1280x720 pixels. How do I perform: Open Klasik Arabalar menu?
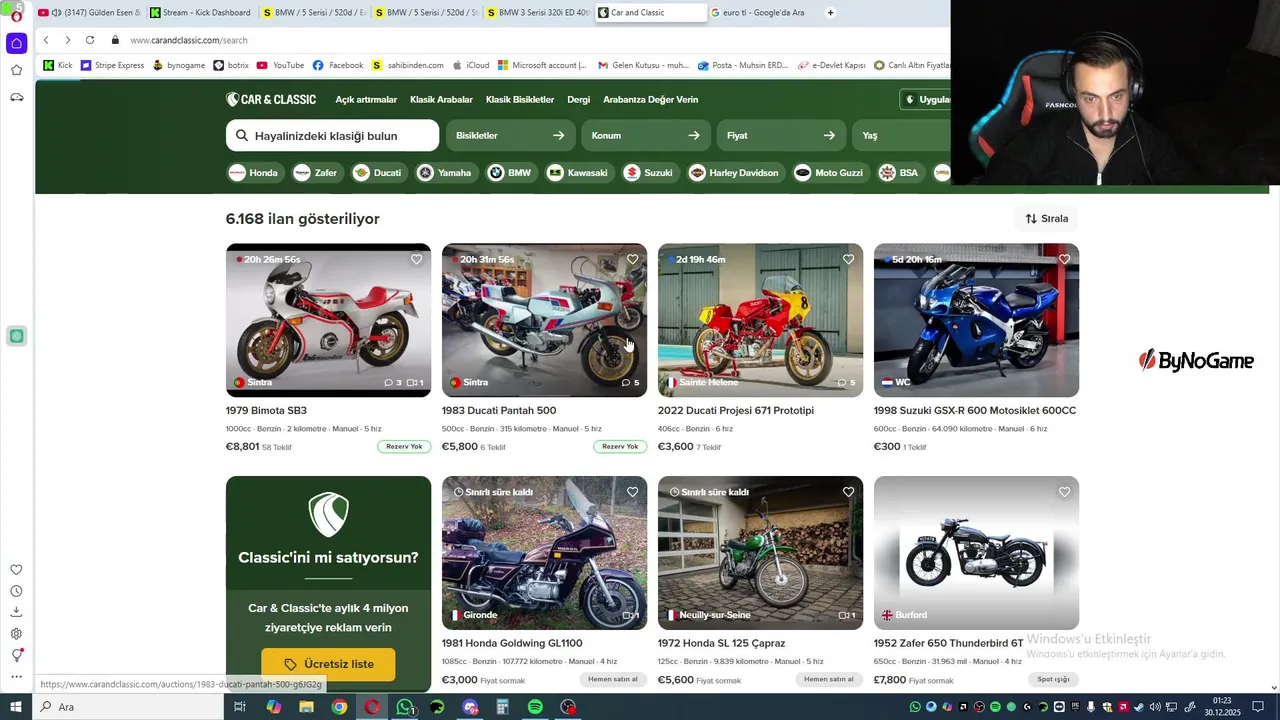tap(441, 100)
